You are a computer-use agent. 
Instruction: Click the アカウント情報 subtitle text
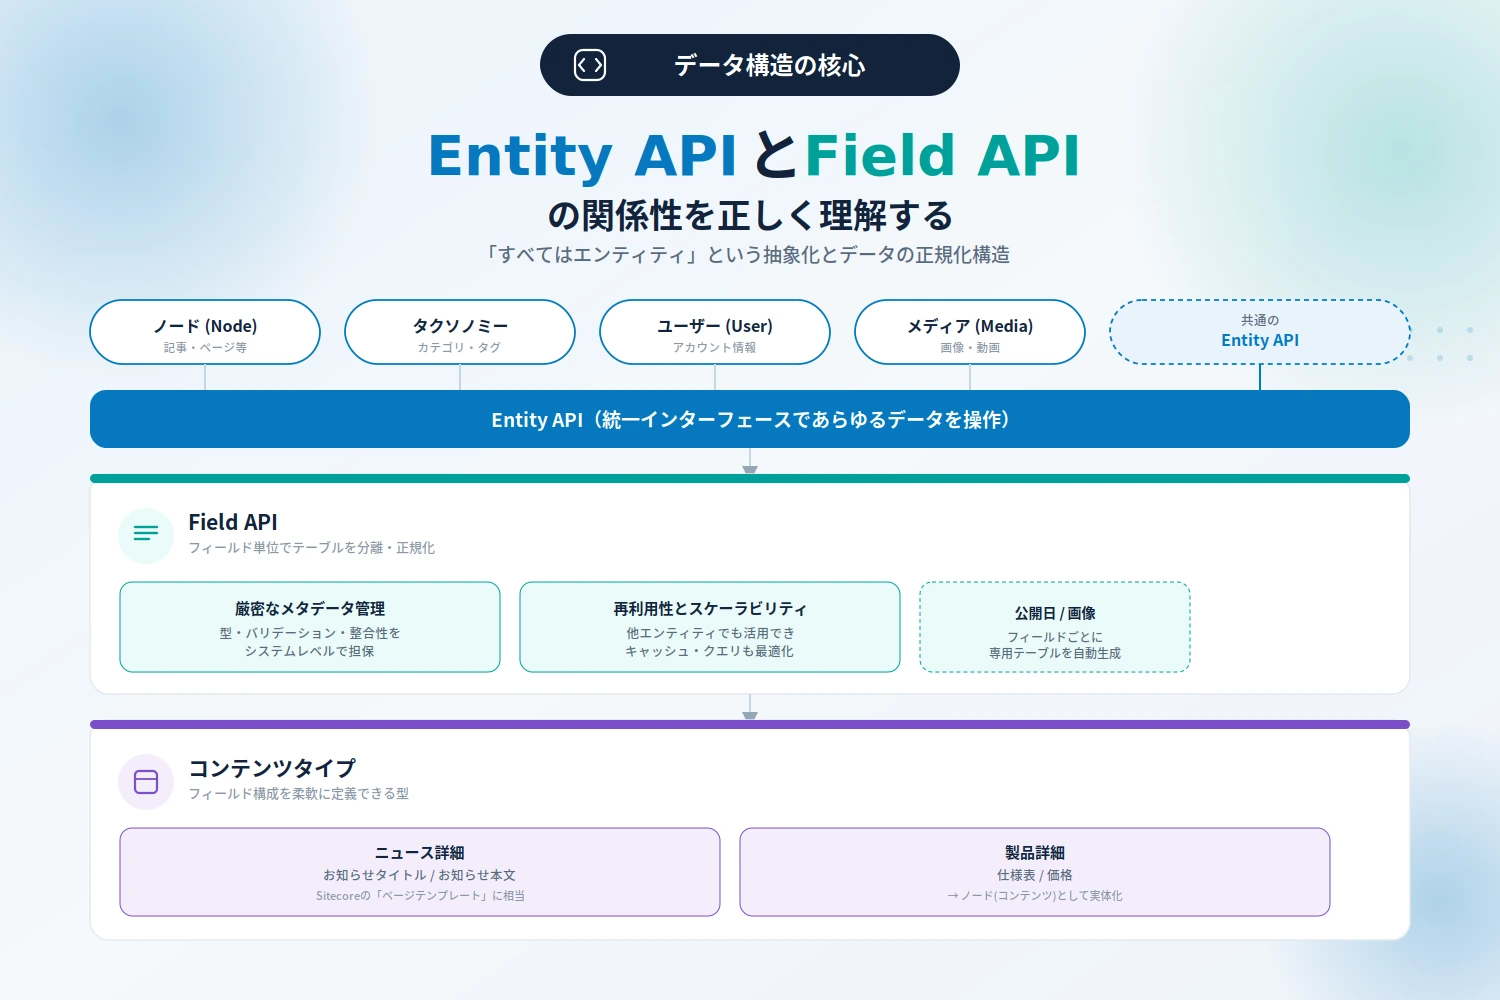tap(715, 348)
